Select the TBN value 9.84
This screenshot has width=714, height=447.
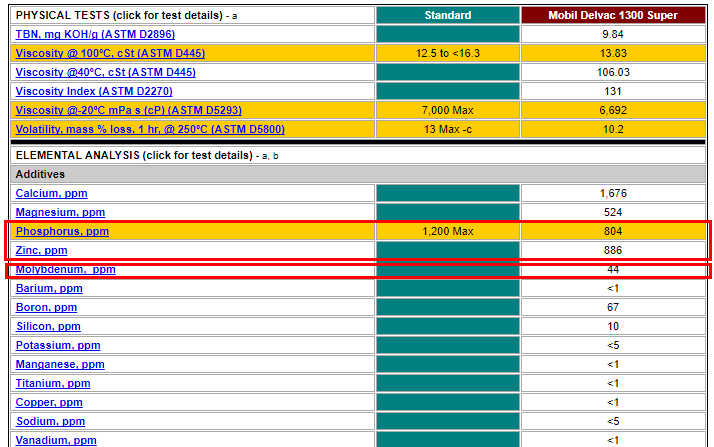click(613, 34)
